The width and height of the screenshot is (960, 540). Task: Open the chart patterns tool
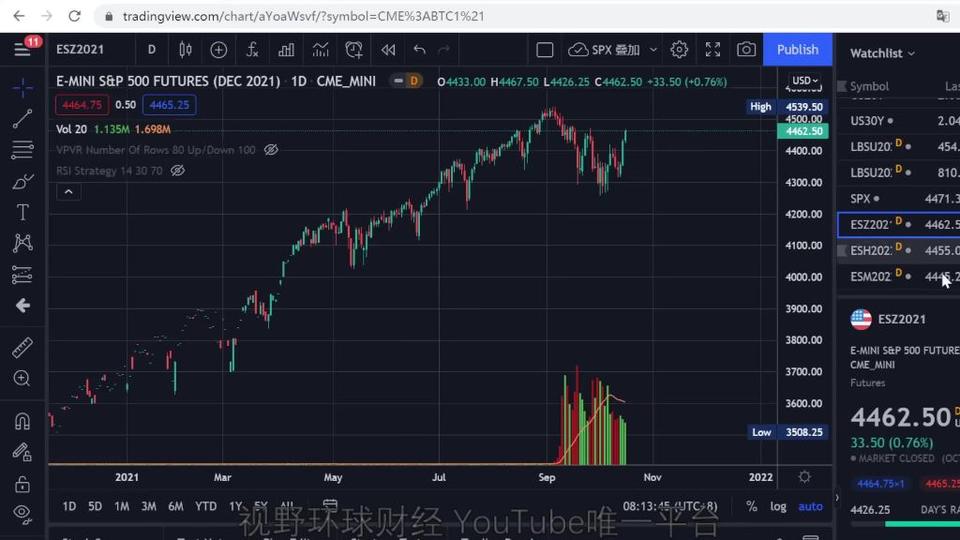23,243
